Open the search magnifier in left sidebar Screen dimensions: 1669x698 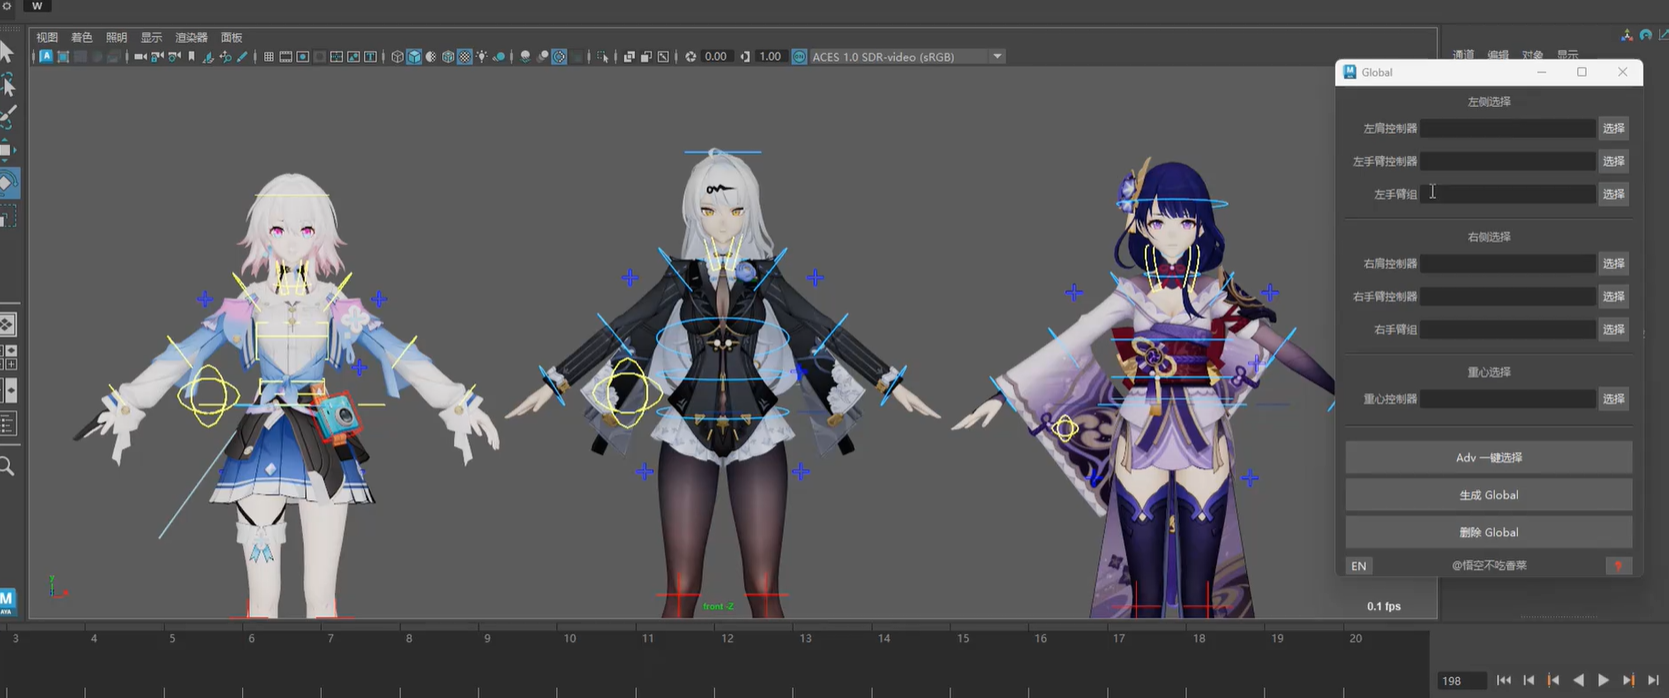7,466
